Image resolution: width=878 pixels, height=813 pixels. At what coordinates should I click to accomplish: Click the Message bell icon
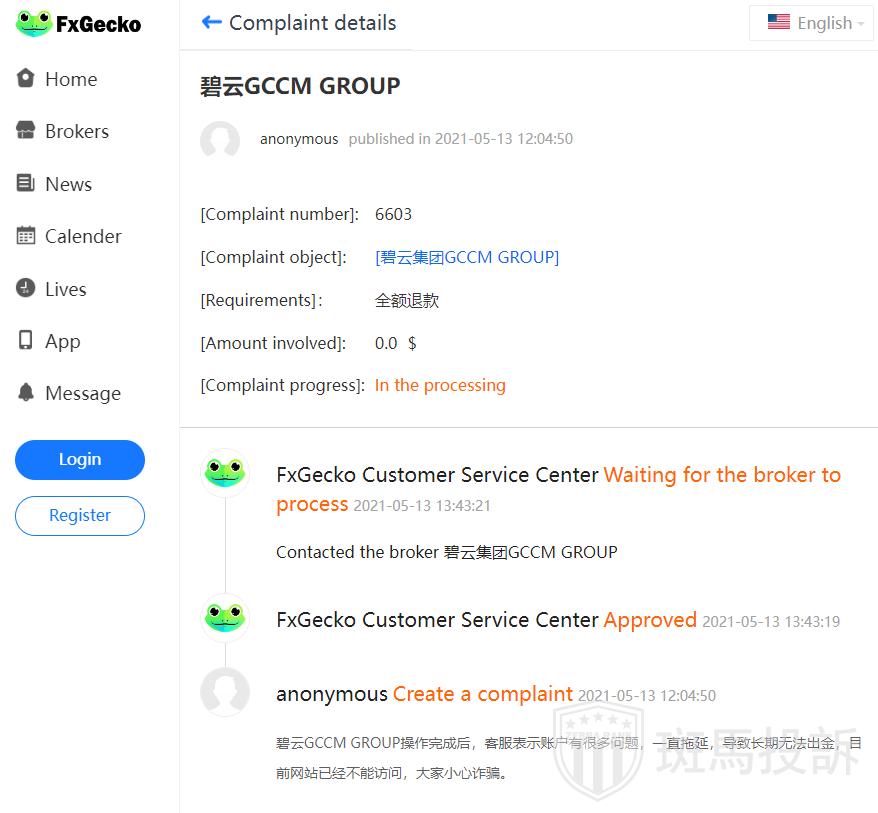[26, 393]
